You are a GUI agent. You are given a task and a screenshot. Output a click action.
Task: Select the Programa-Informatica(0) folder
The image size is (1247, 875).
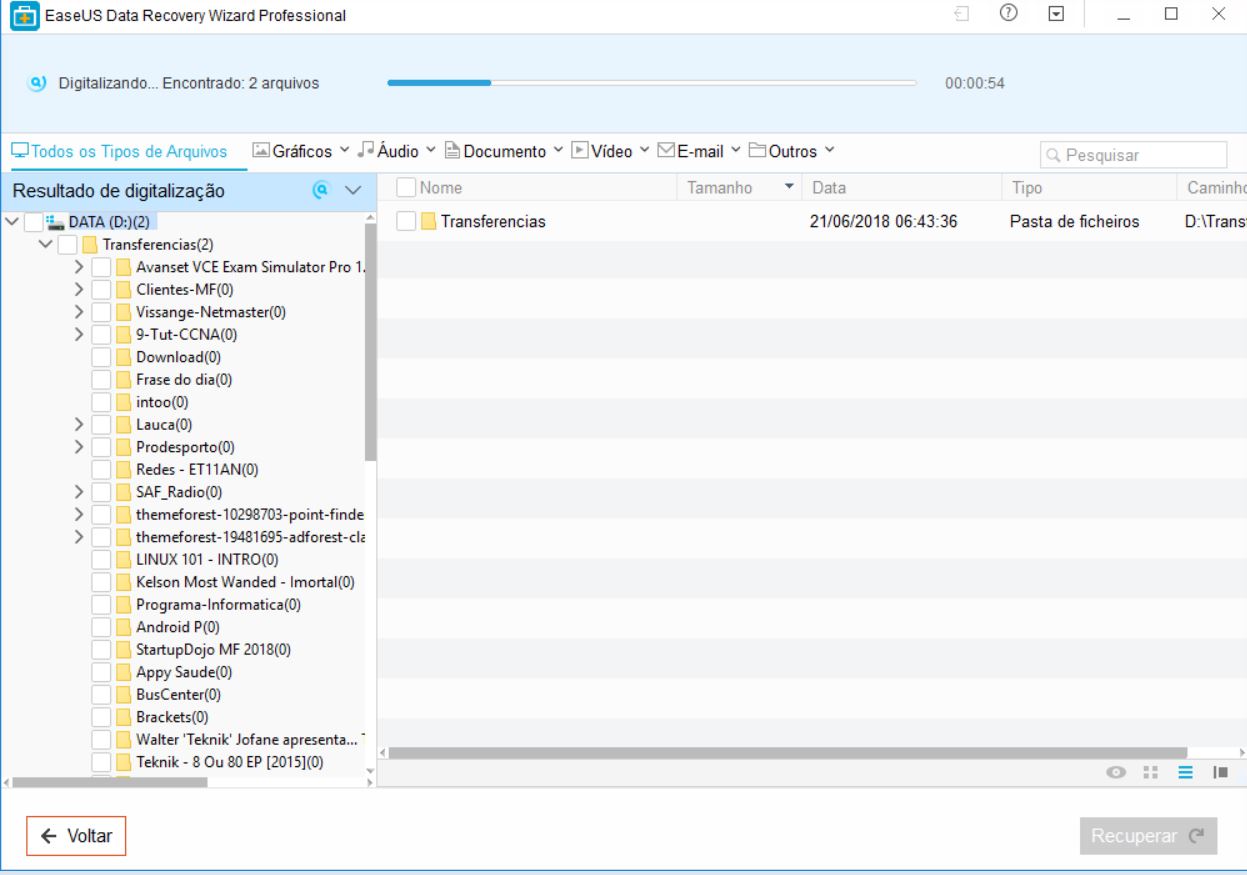pyautogui.click(x=218, y=605)
